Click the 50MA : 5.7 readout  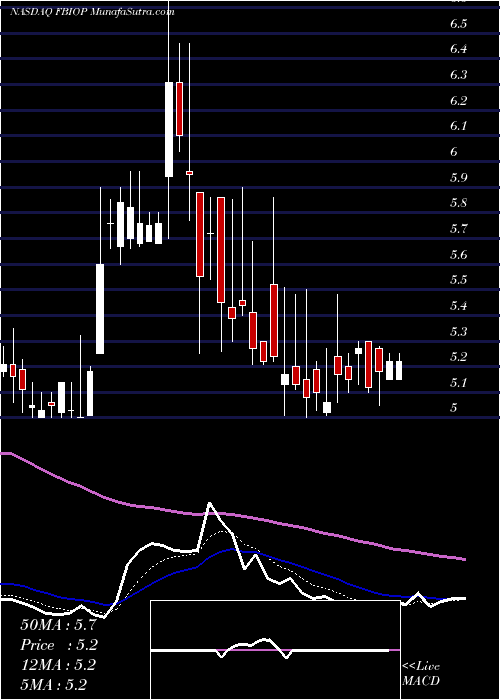click(58, 625)
